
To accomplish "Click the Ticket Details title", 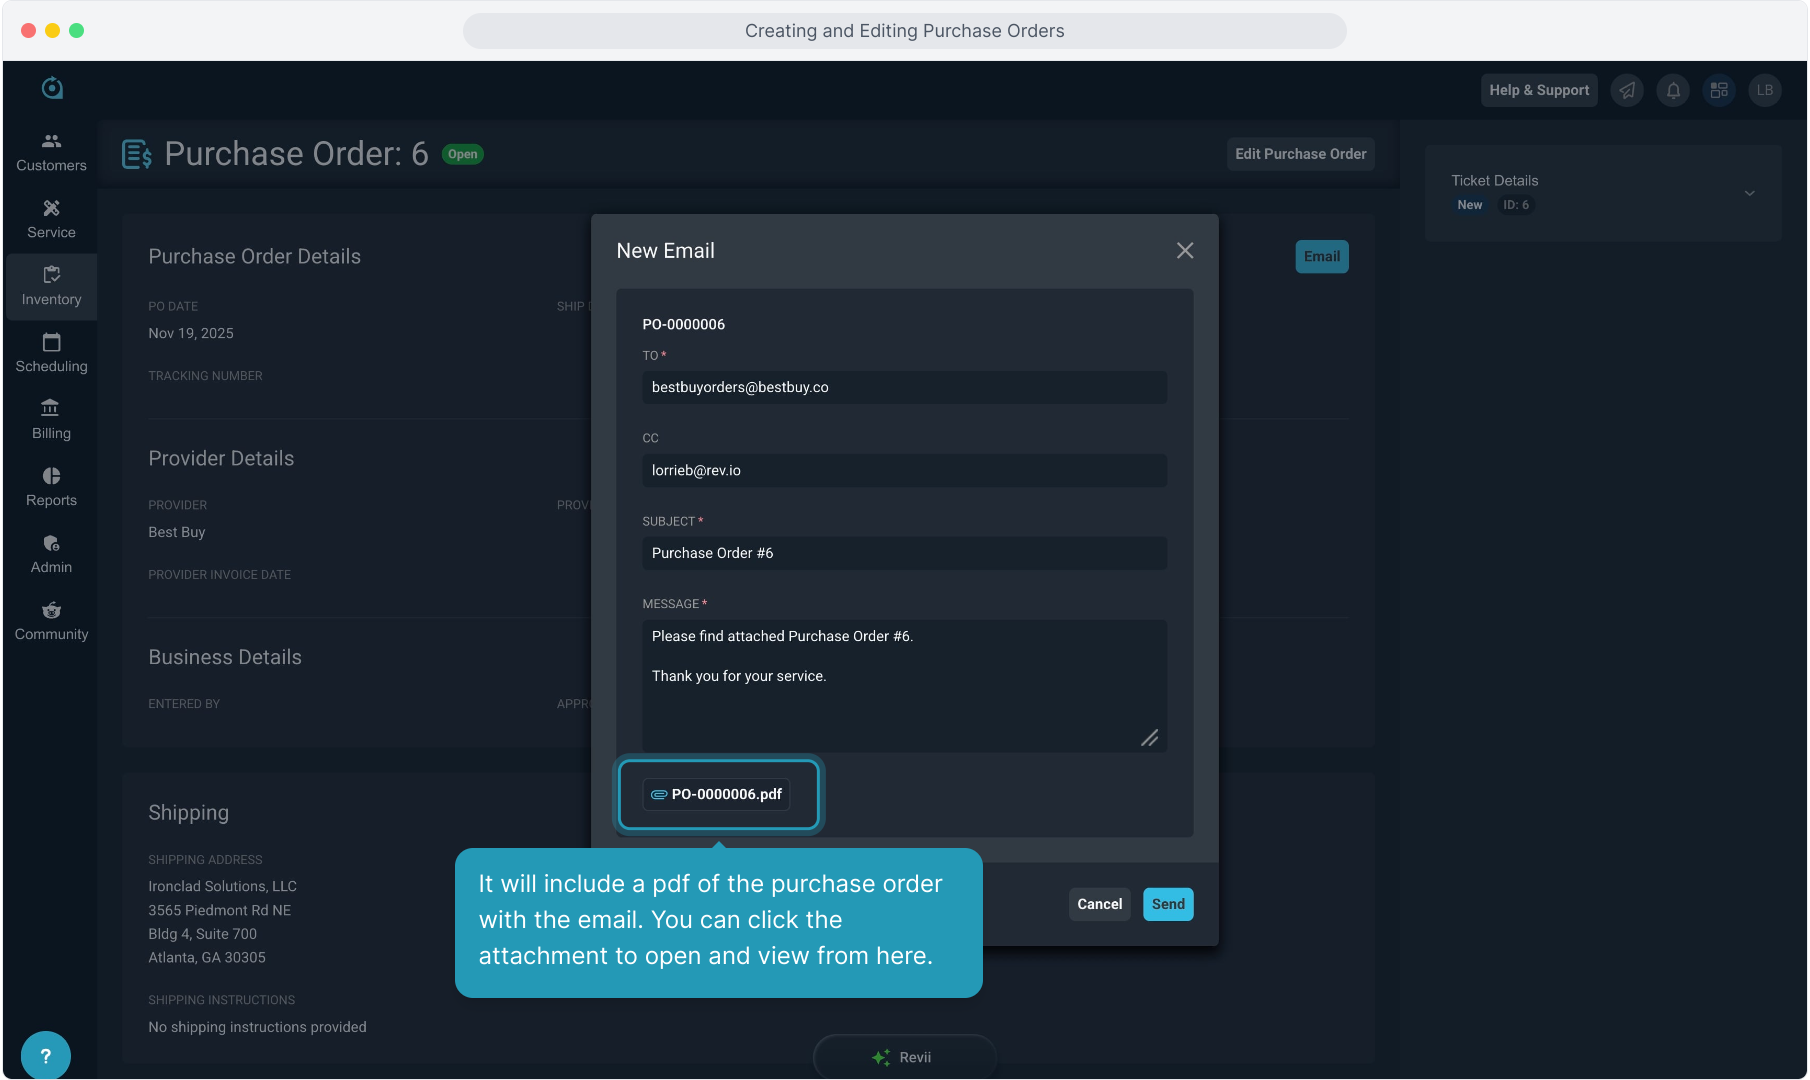I will coord(1495,181).
